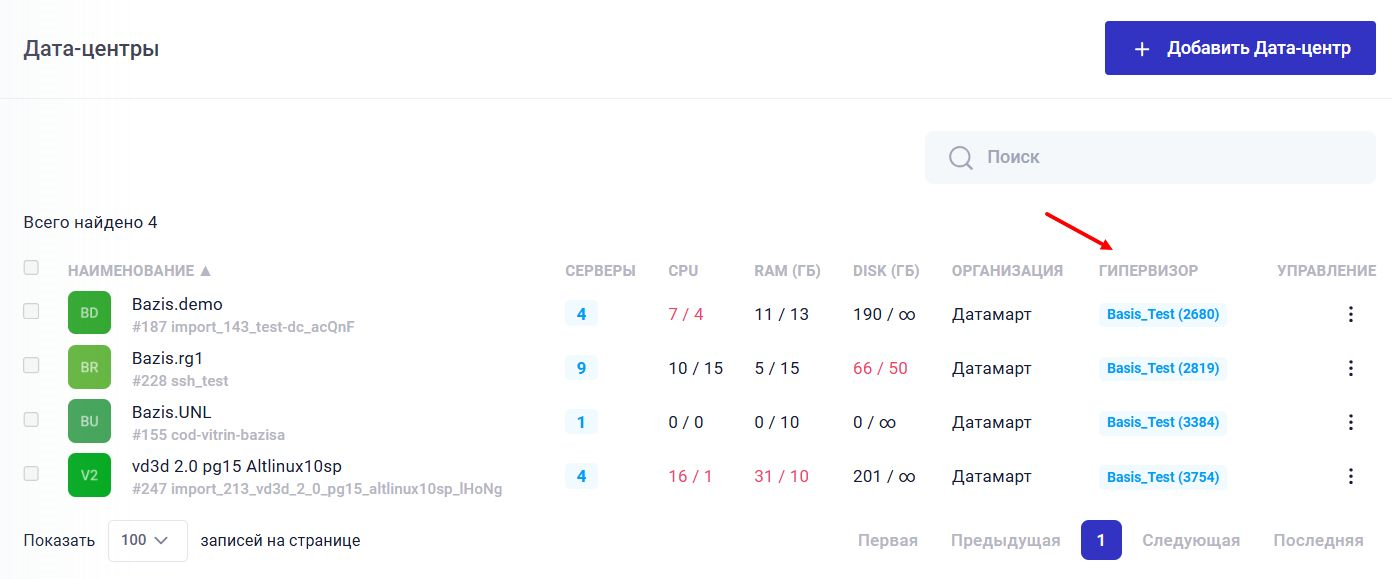Open the three-dot menu for Bazis.UNL
Screen dimensions: 1392x579
(x=1350, y=422)
